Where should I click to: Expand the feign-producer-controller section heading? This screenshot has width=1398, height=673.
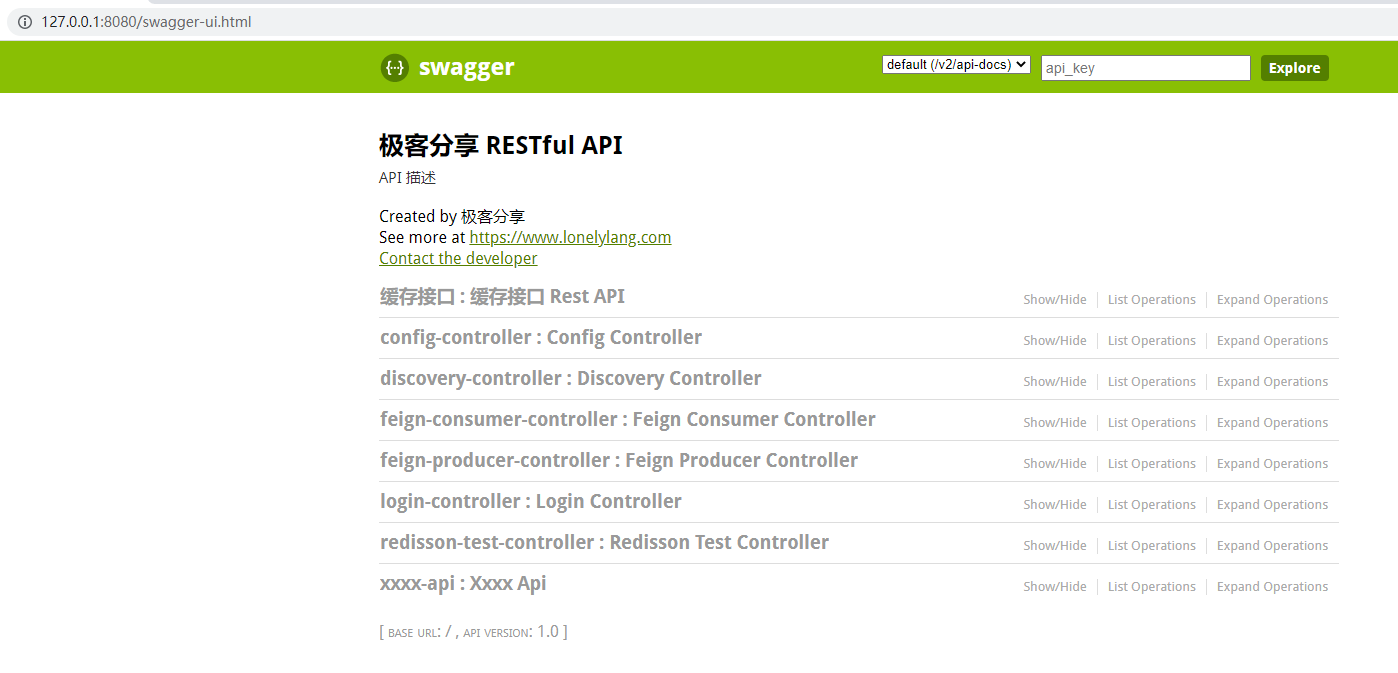click(619, 461)
